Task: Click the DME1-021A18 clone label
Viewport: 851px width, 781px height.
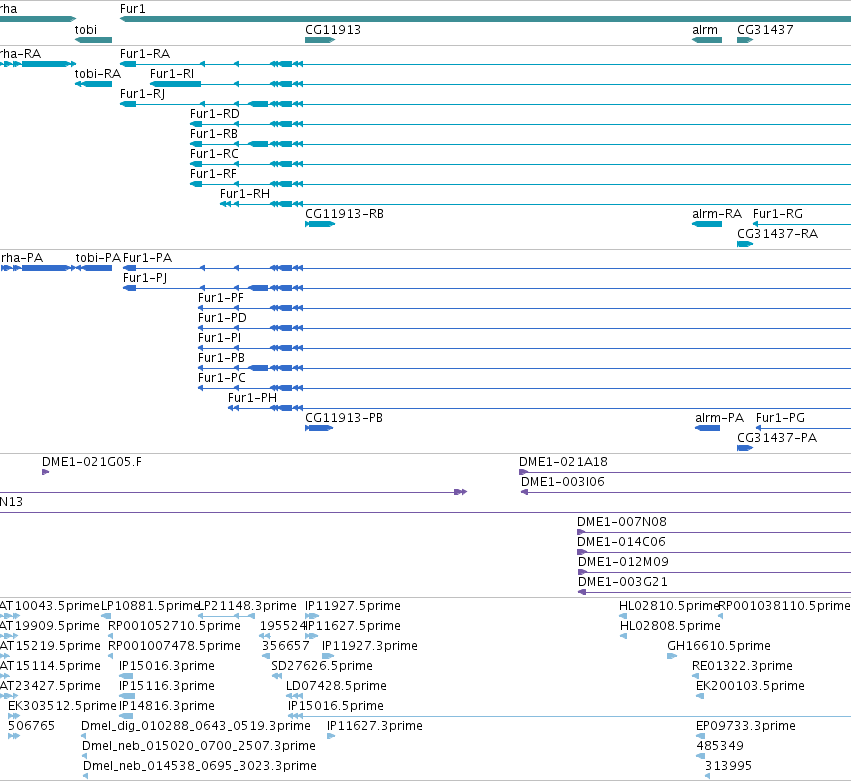Action: click(563, 462)
